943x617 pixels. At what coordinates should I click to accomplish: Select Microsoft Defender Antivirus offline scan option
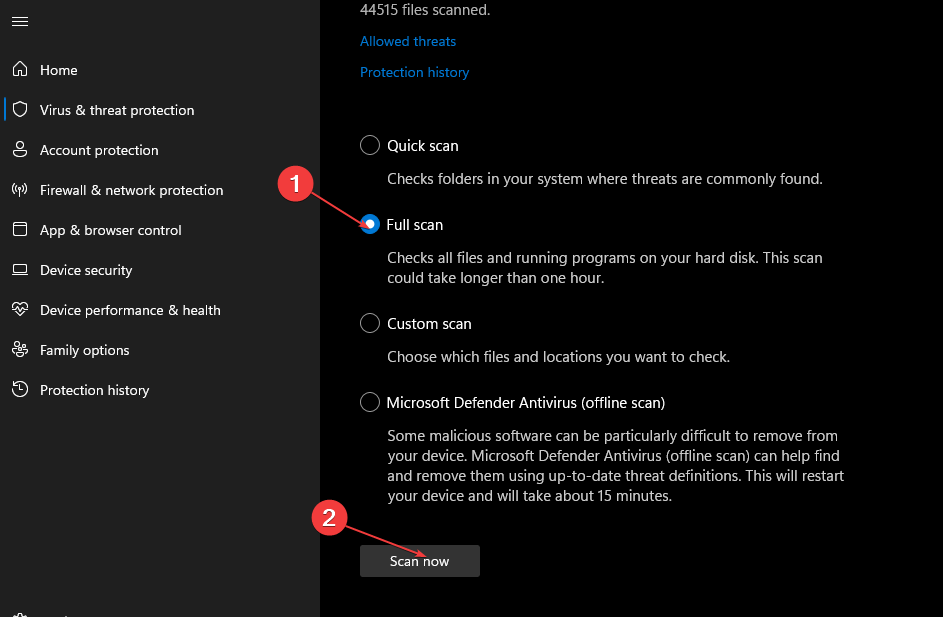[370, 403]
